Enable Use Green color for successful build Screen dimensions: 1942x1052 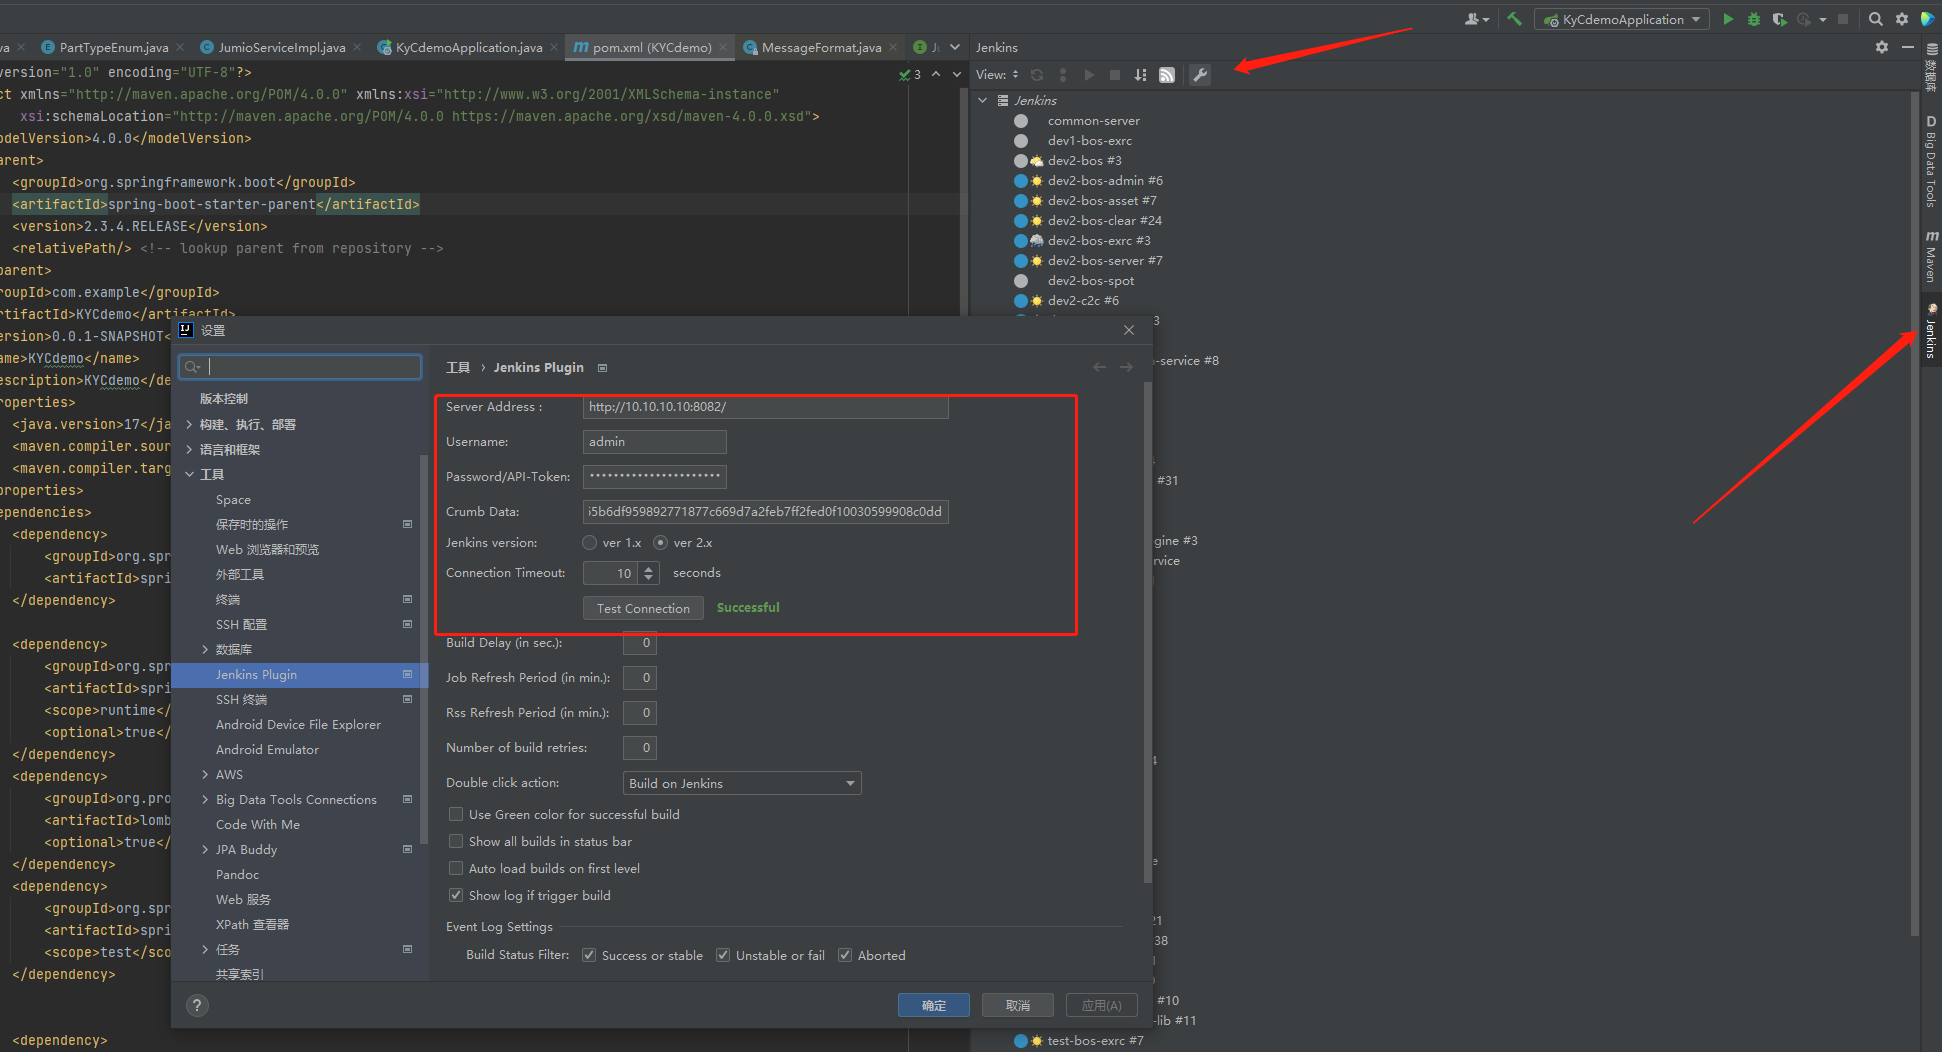[456, 815]
